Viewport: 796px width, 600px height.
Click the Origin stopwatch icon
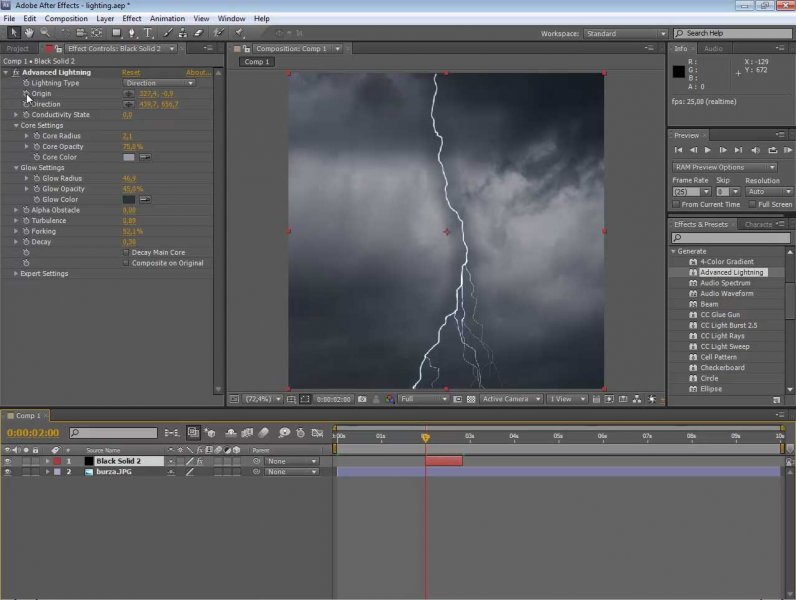coord(27,94)
